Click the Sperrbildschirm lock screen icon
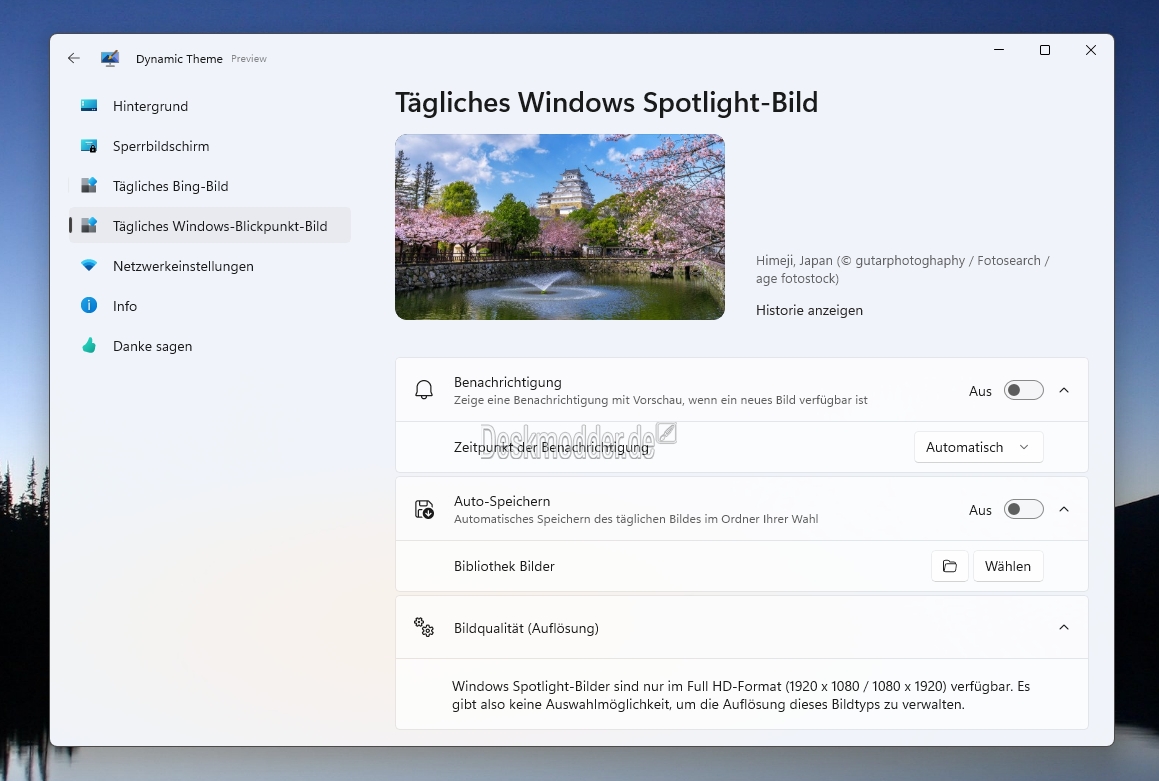Screen dimensions: 1159x781 click(89, 146)
